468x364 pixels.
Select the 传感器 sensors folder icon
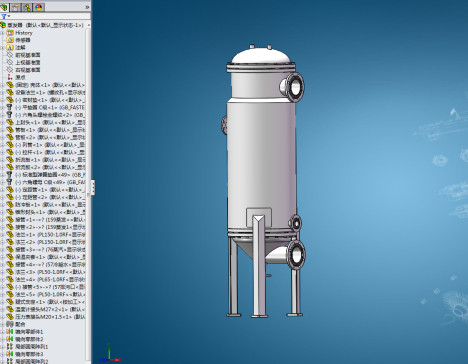10,40
